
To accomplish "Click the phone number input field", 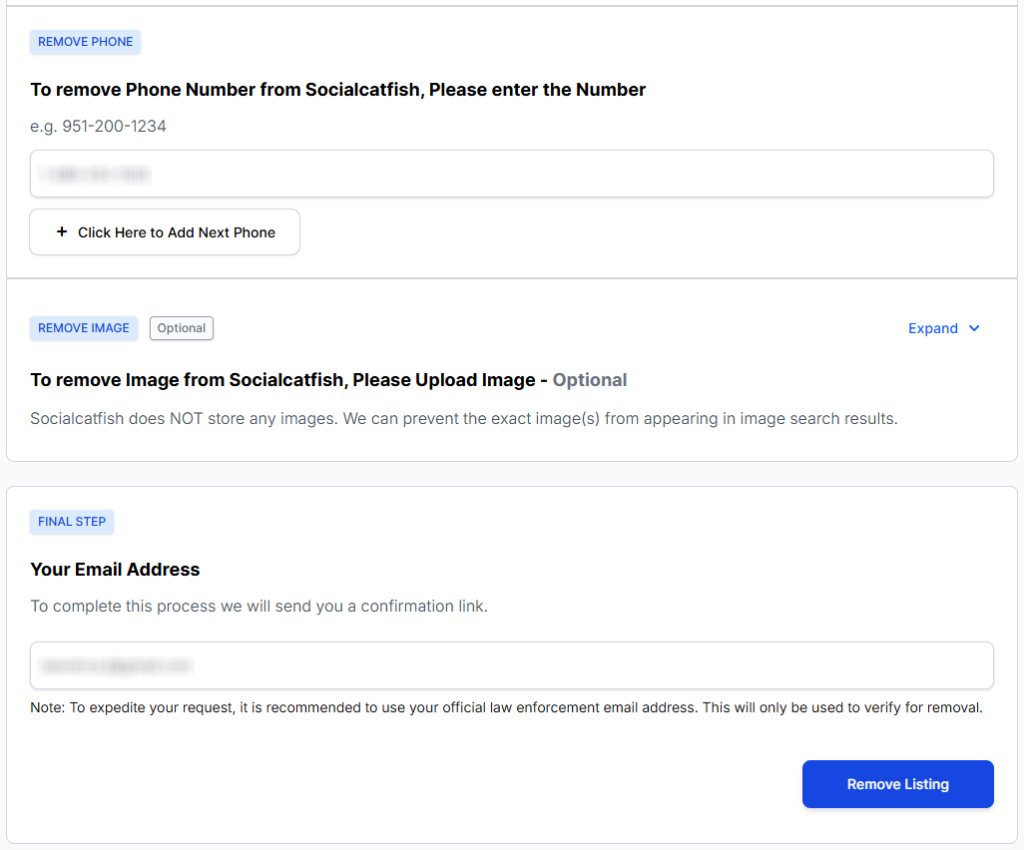I will [x=511, y=174].
